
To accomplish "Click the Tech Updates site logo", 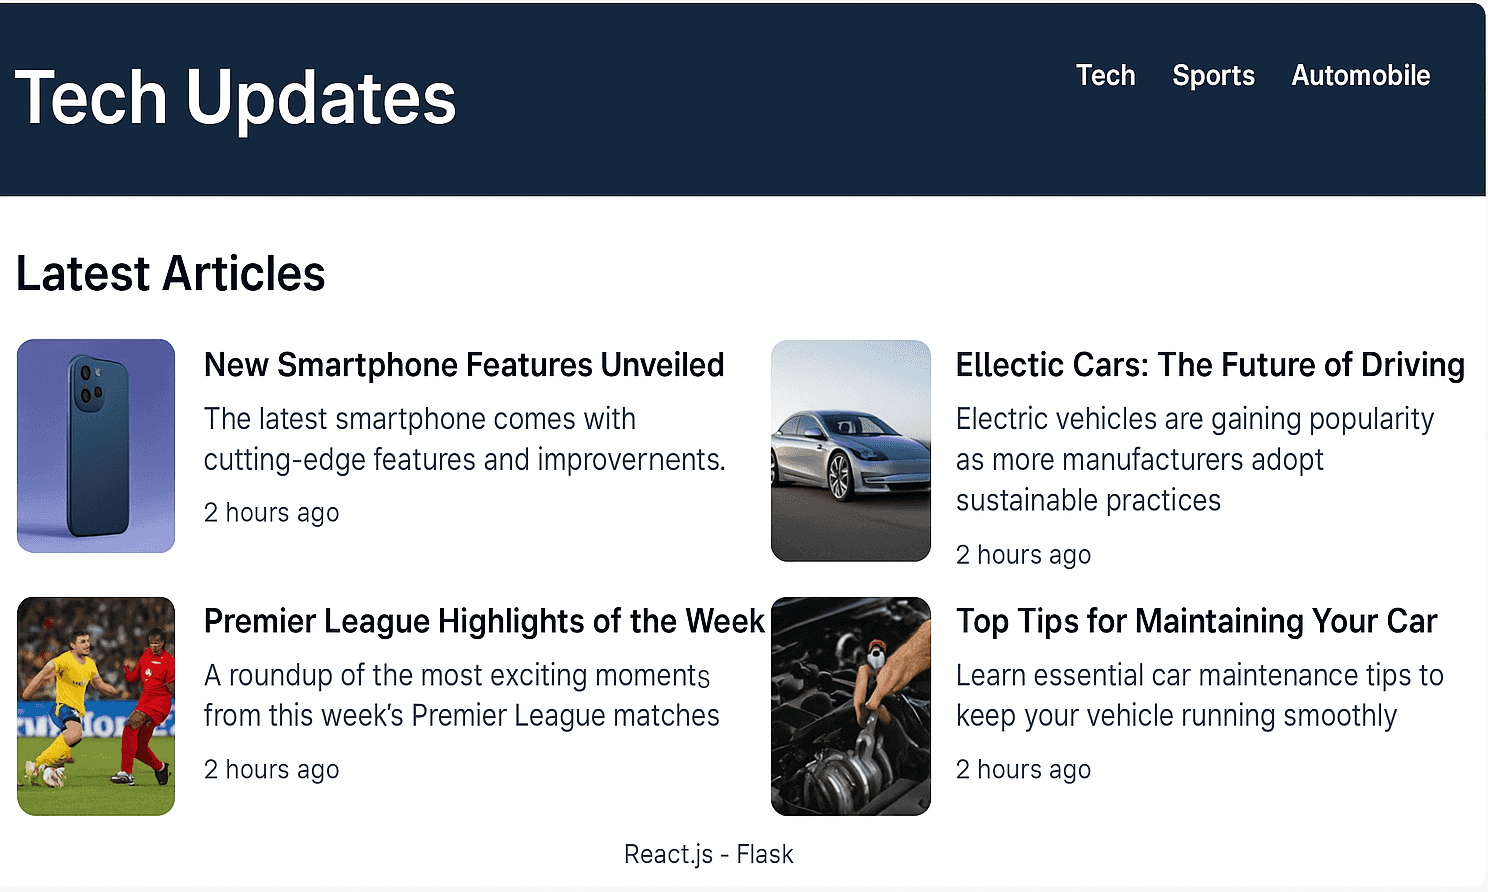I will [x=235, y=95].
